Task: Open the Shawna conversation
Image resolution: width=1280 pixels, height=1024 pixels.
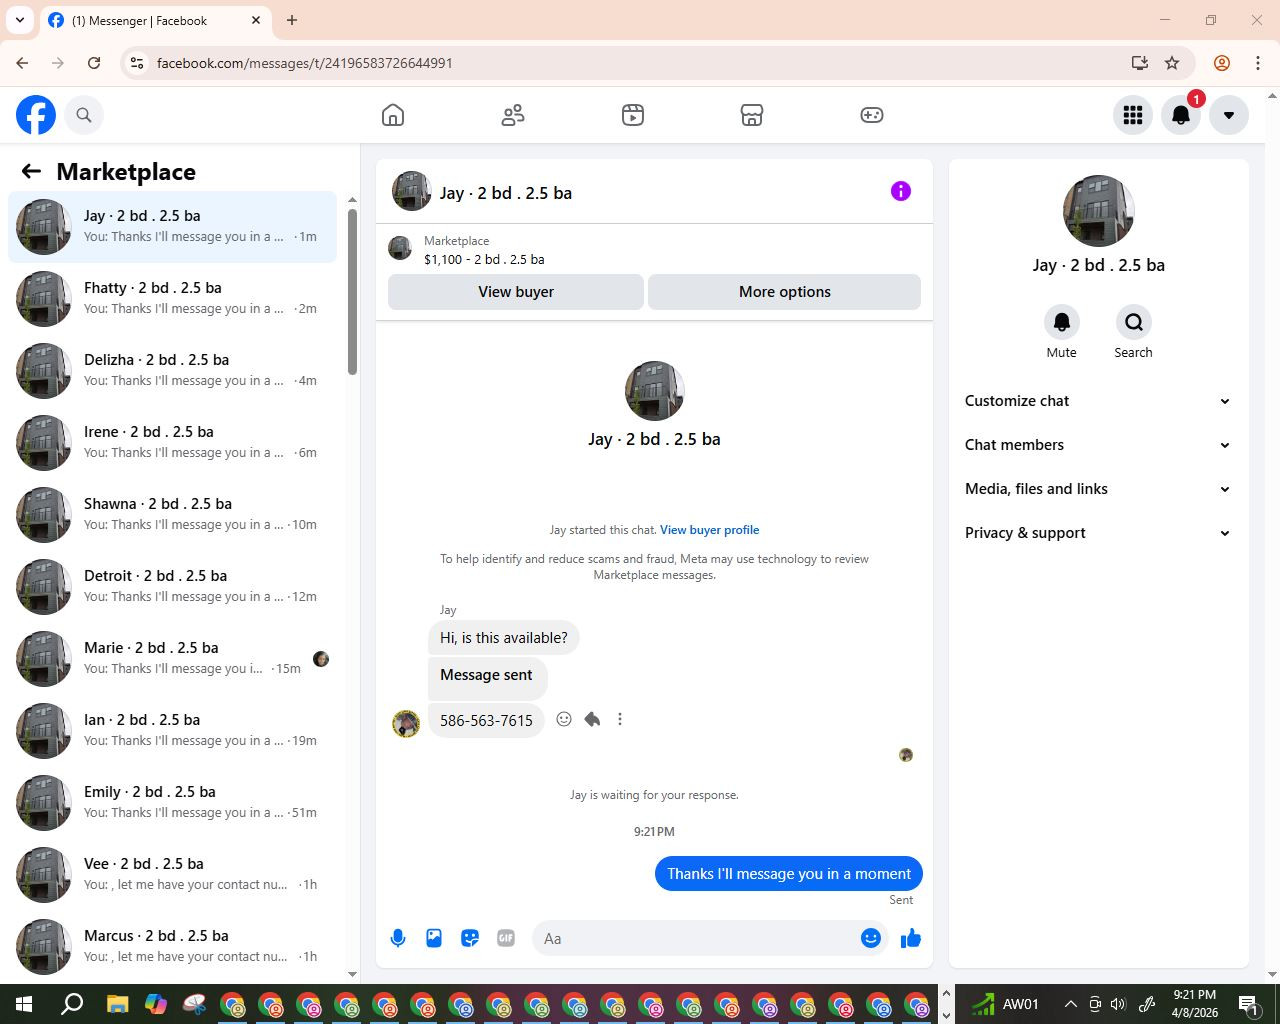Action: (x=172, y=515)
